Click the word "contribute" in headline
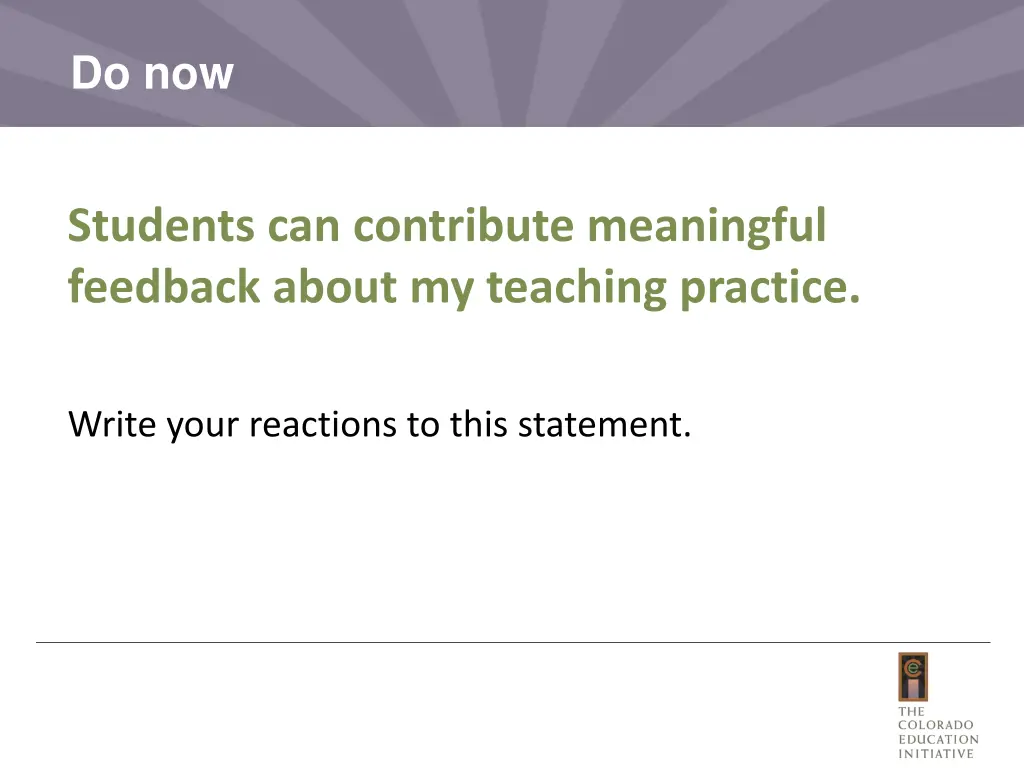 point(464,225)
